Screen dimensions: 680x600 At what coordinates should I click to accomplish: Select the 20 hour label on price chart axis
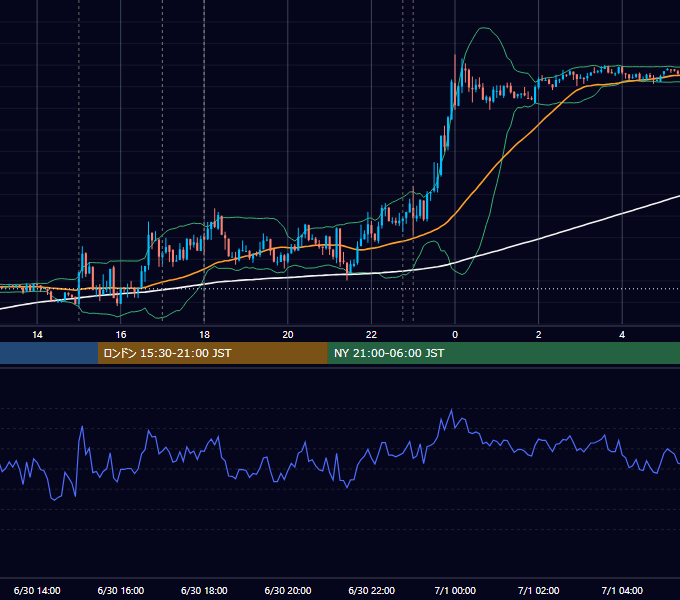click(x=288, y=335)
